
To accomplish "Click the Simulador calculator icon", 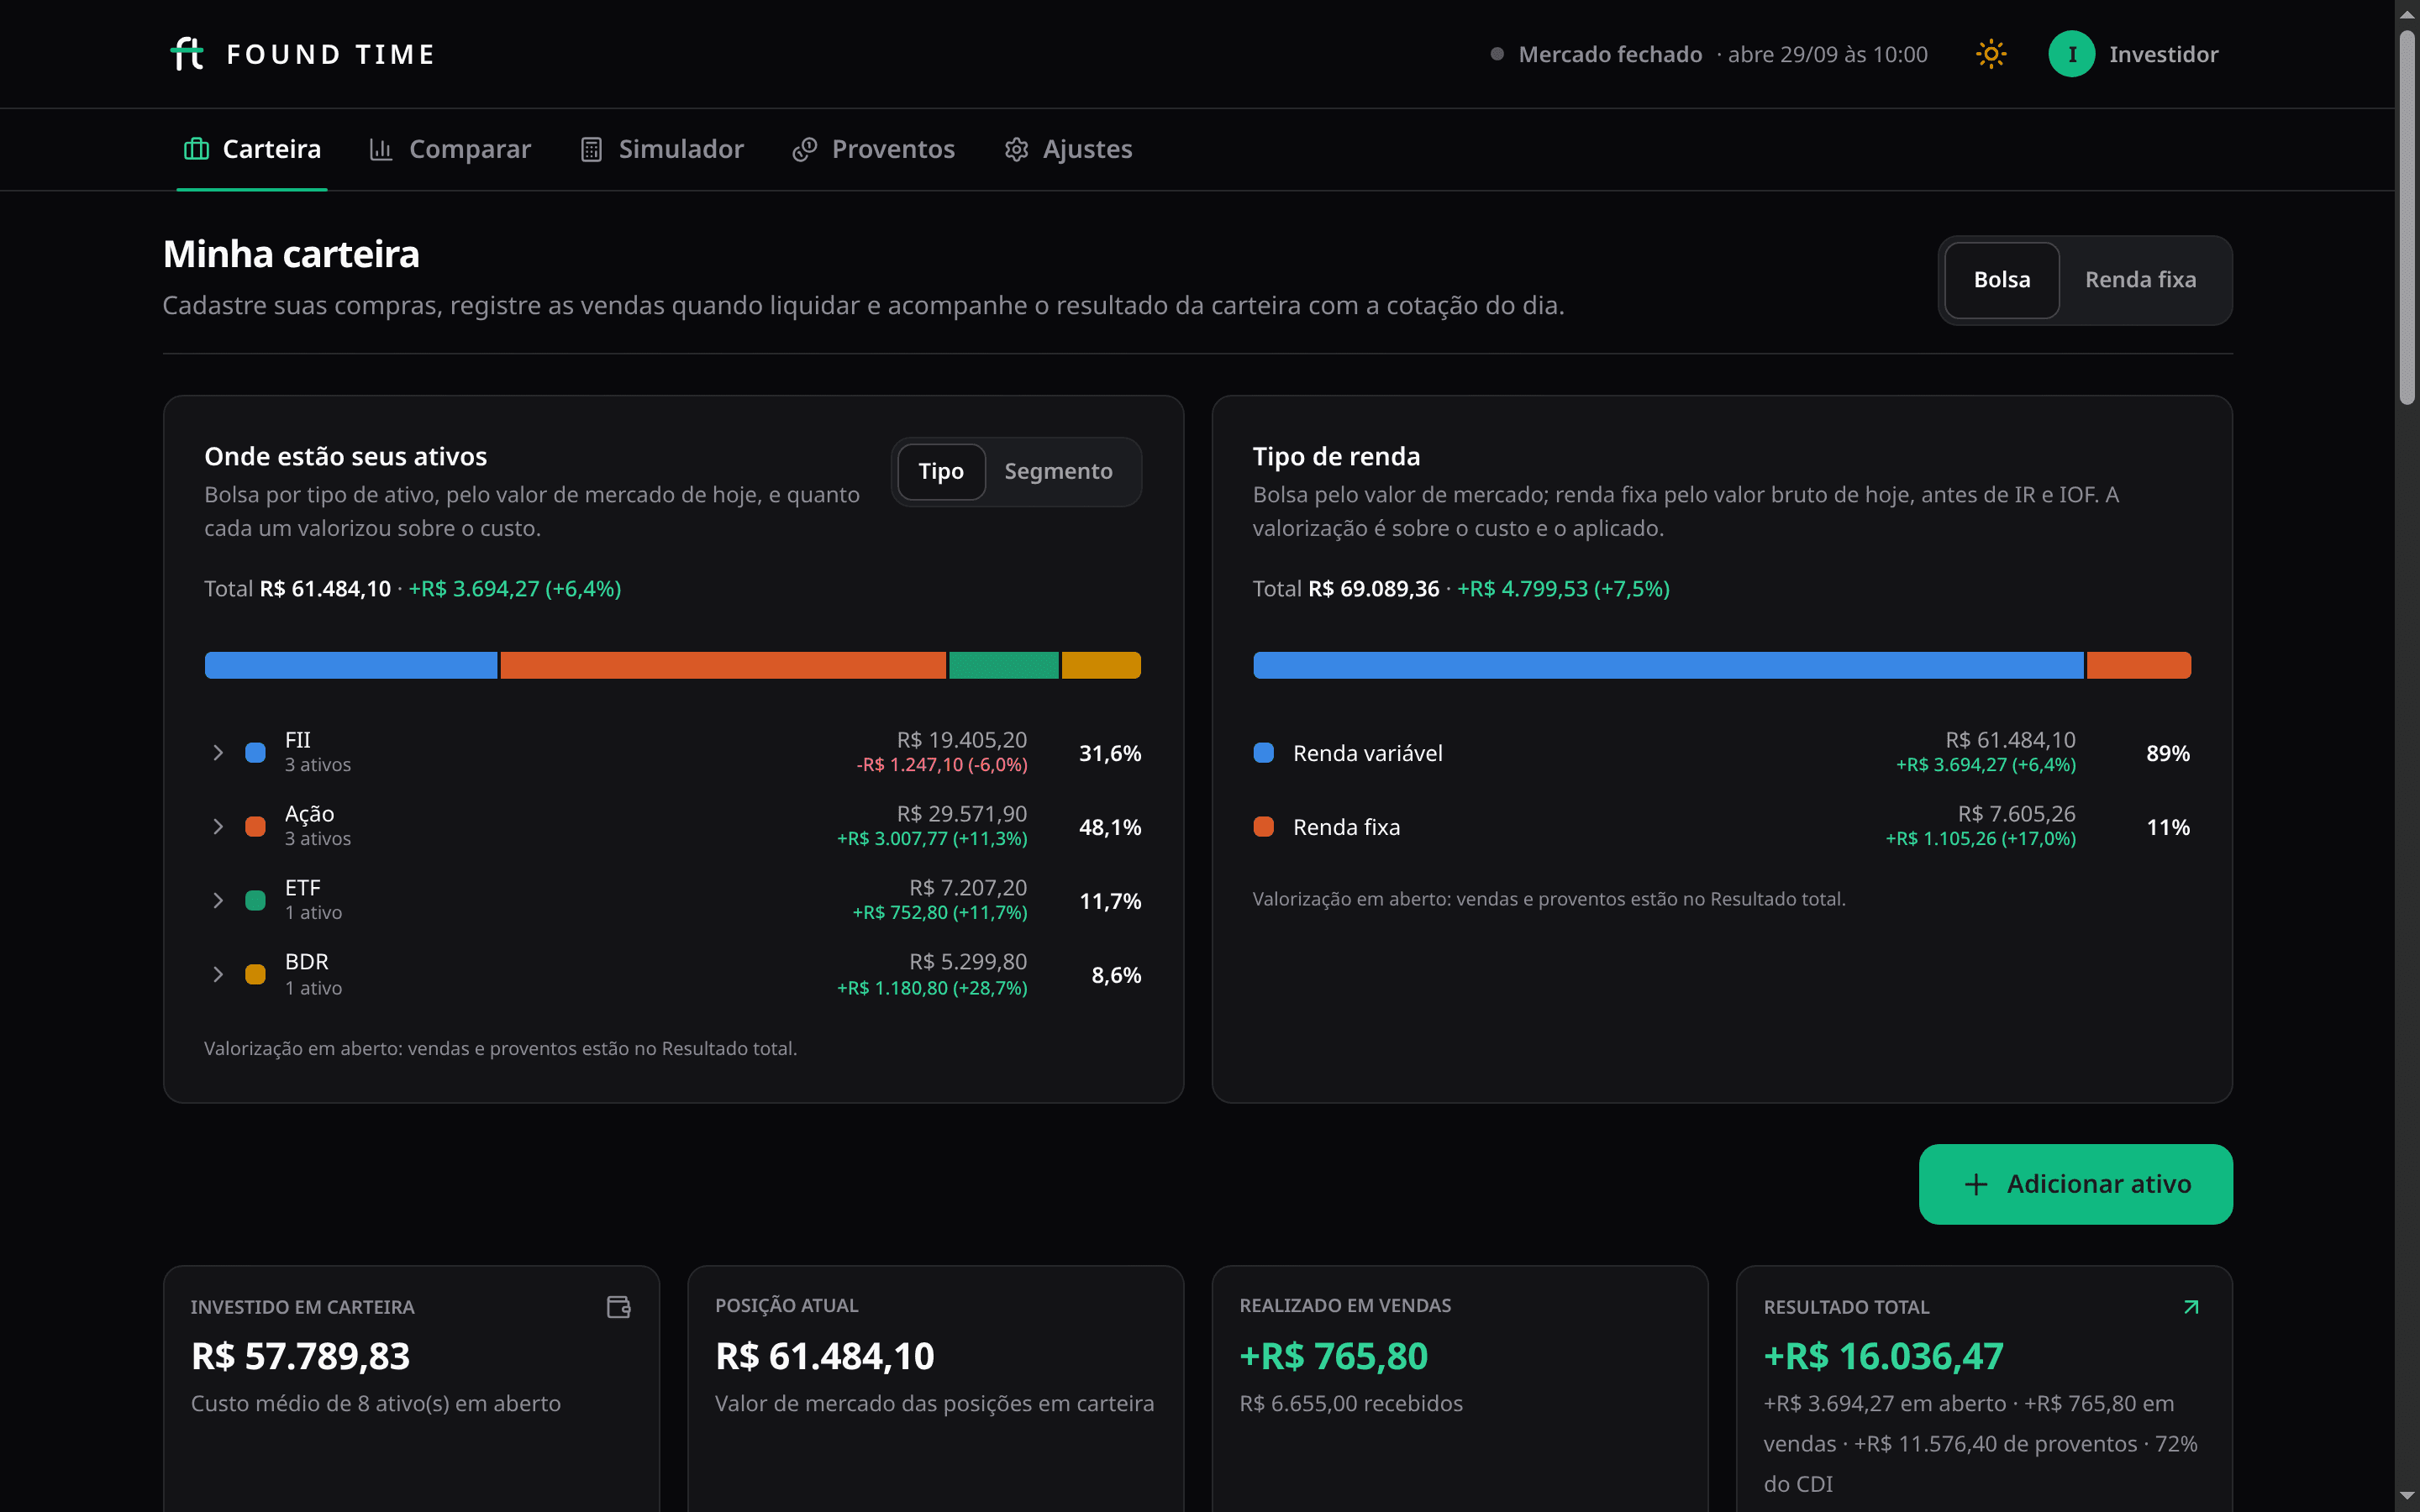I will pyautogui.click(x=591, y=149).
